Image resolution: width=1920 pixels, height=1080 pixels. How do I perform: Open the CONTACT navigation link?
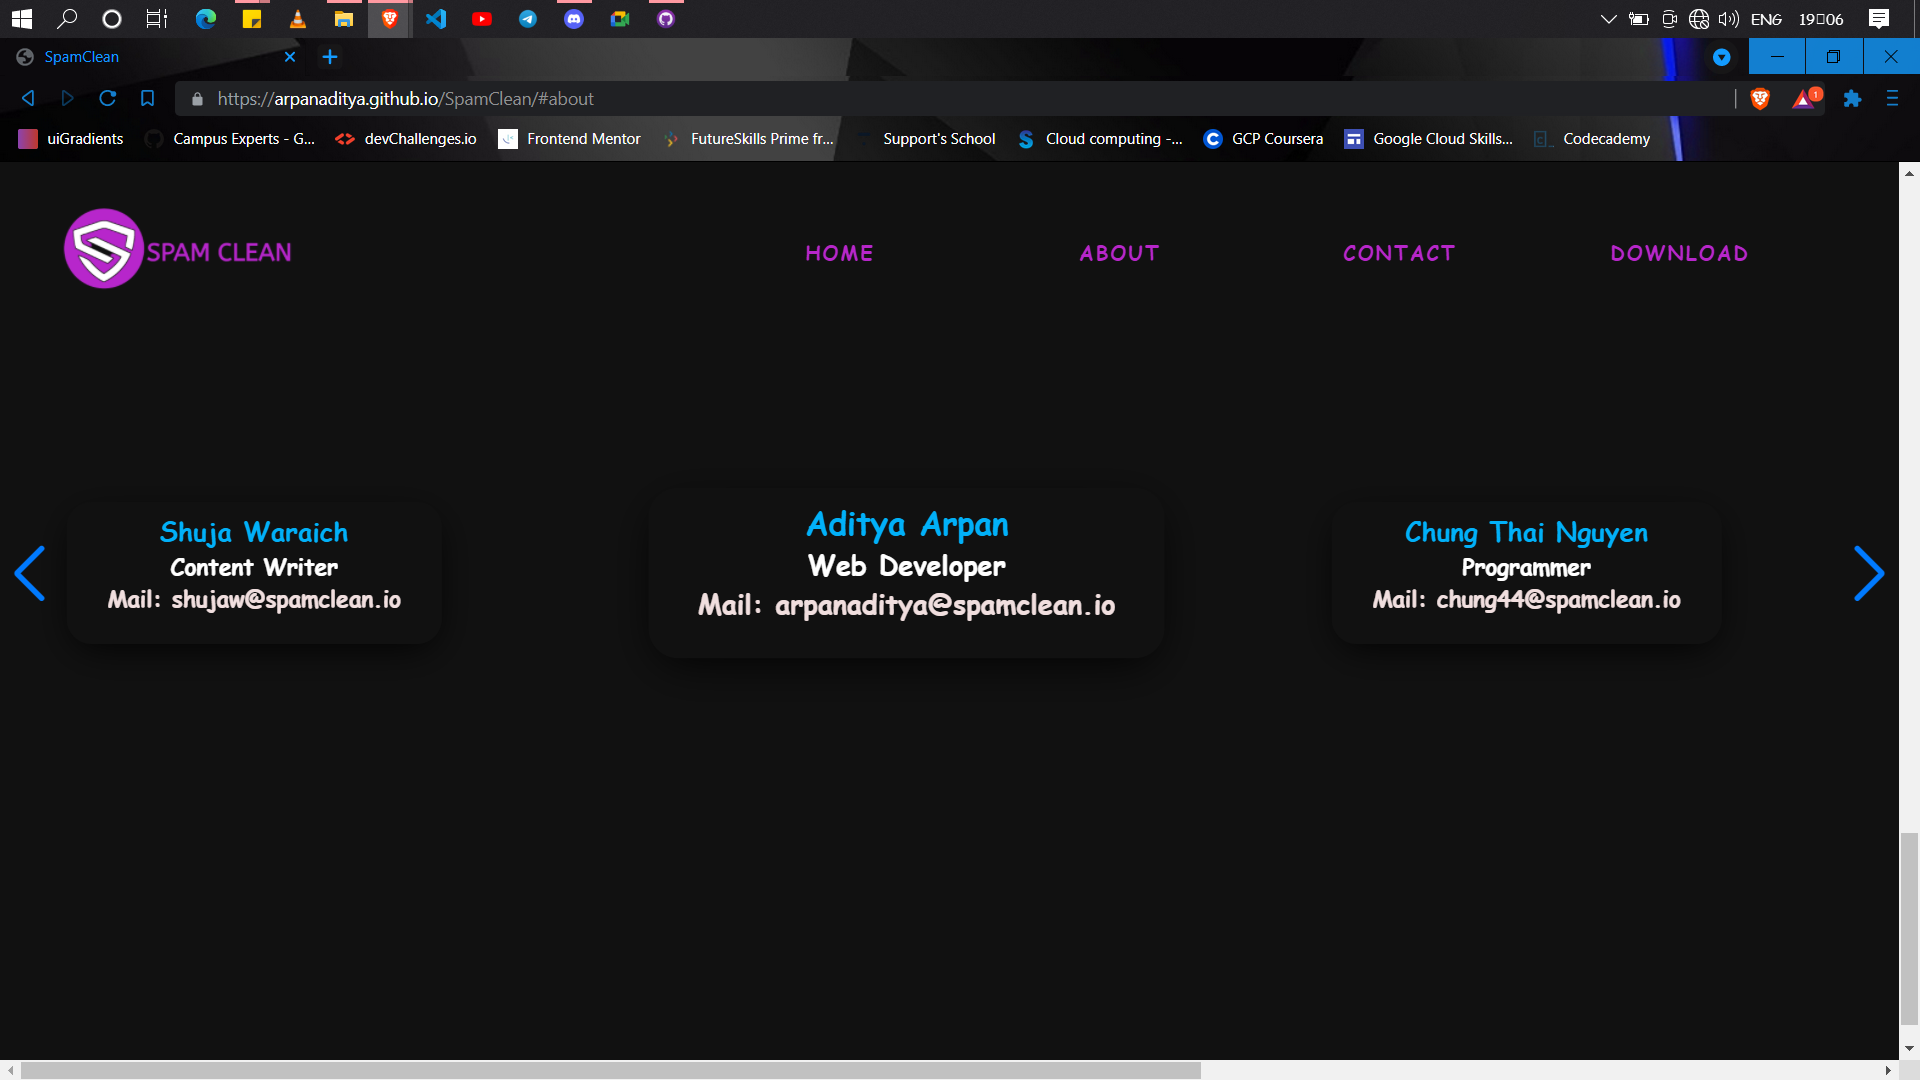click(x=1398, y=253)
